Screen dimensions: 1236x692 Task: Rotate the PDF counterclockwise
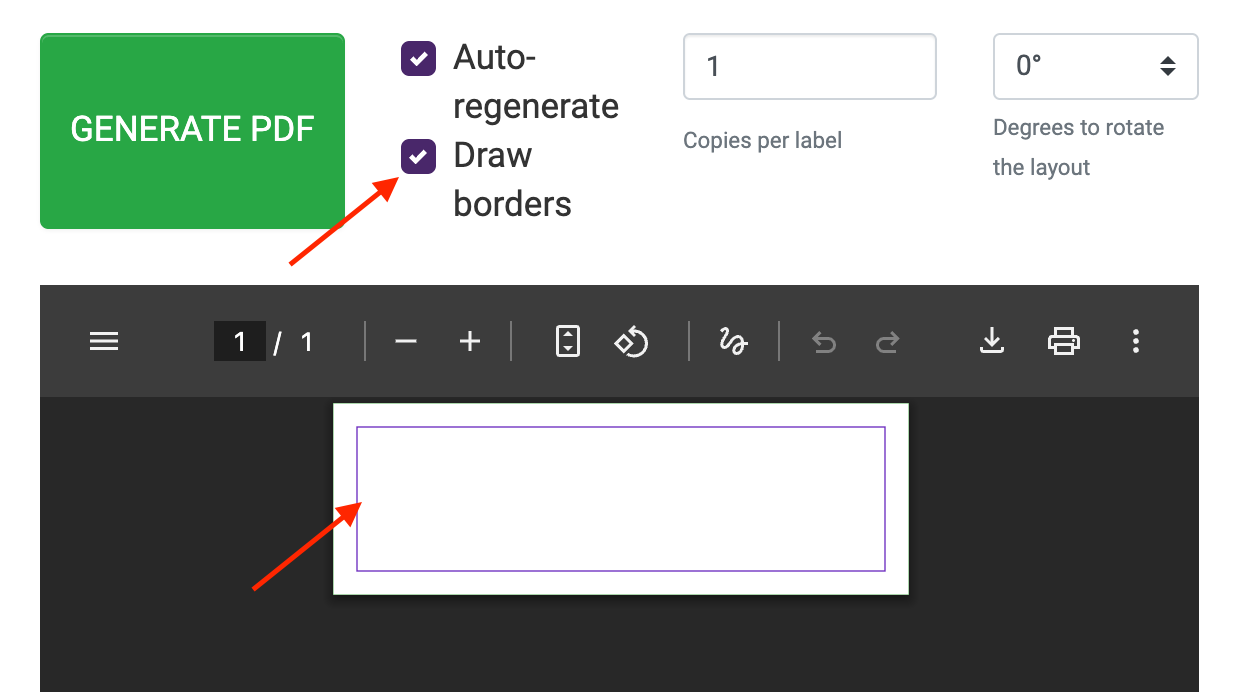631,341
